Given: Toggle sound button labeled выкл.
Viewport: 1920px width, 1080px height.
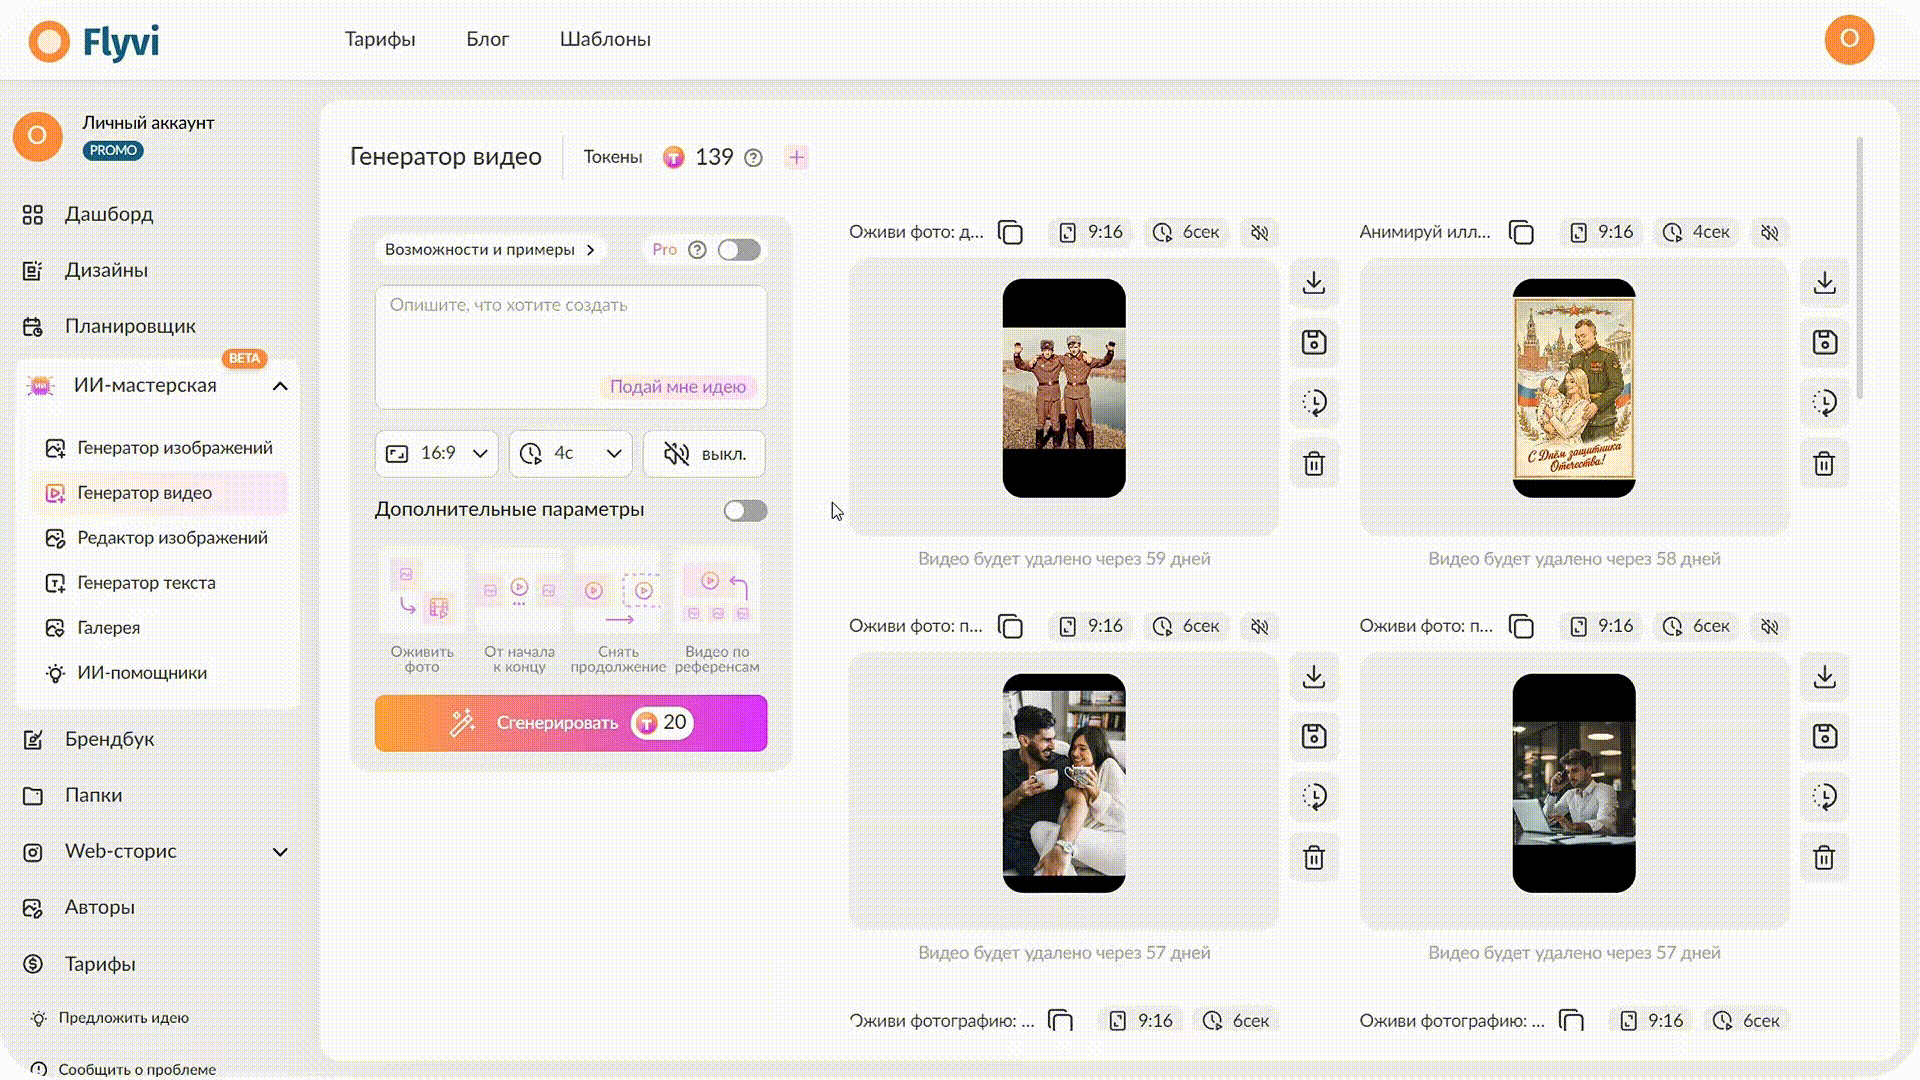Looking at the screenshot, I should 705,454.
